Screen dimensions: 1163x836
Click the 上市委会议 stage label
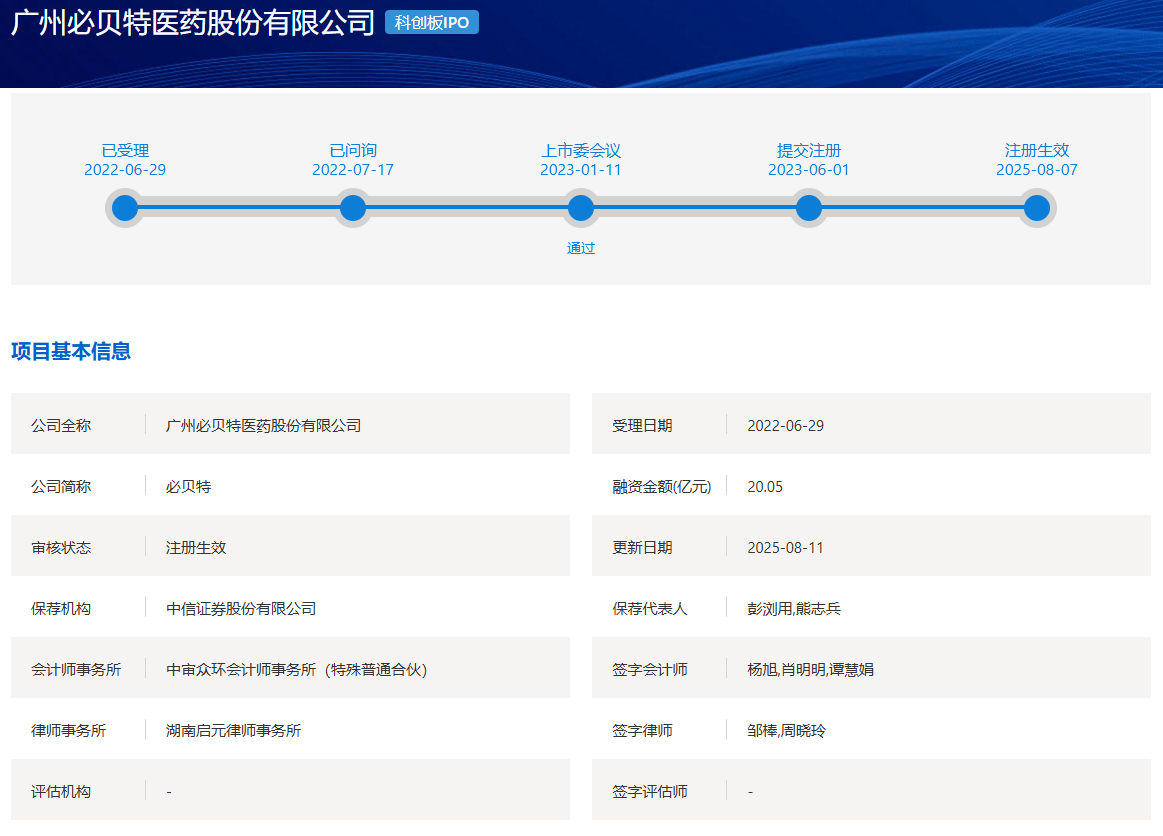(x=581, y=150)
